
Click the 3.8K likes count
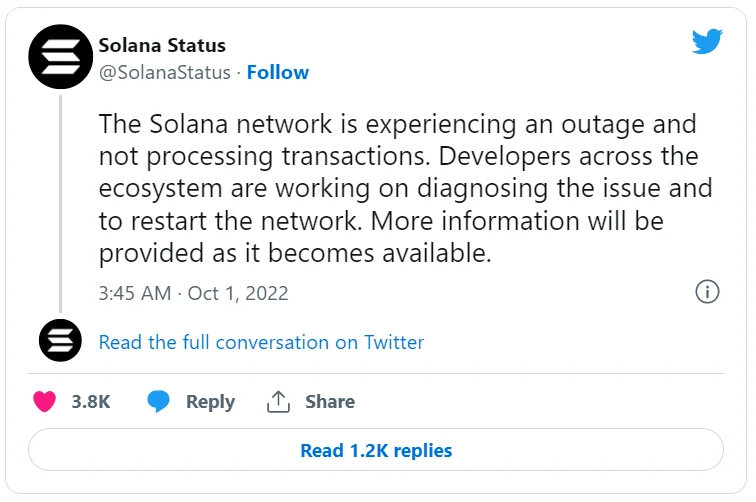tap(91, 402)
